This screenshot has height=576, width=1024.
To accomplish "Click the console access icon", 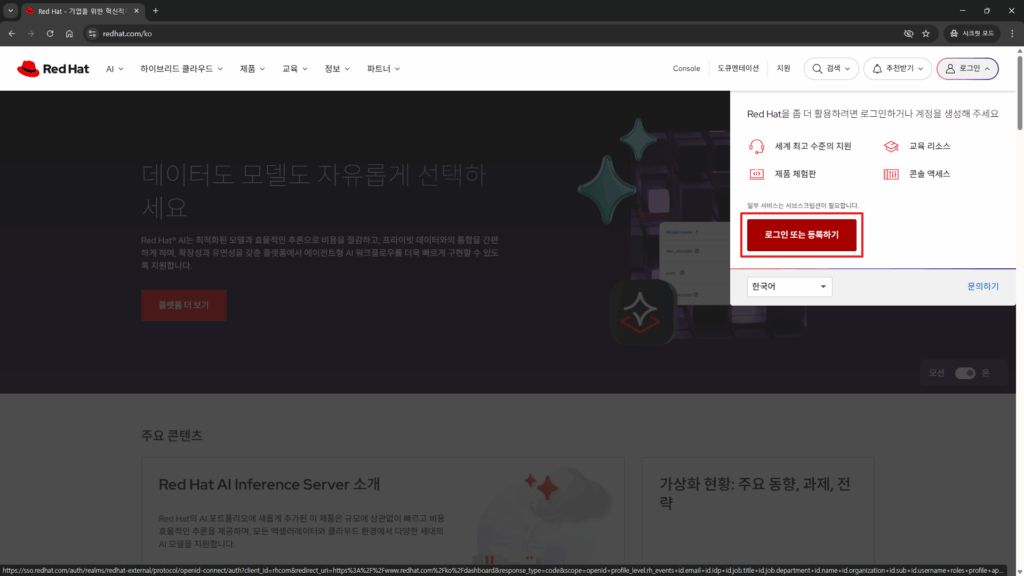I will tap(890, 174).
